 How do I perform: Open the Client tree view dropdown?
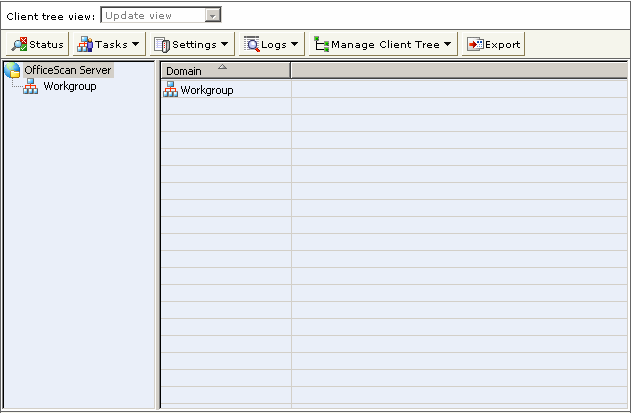pyautogui.click(x=211, y=15)
